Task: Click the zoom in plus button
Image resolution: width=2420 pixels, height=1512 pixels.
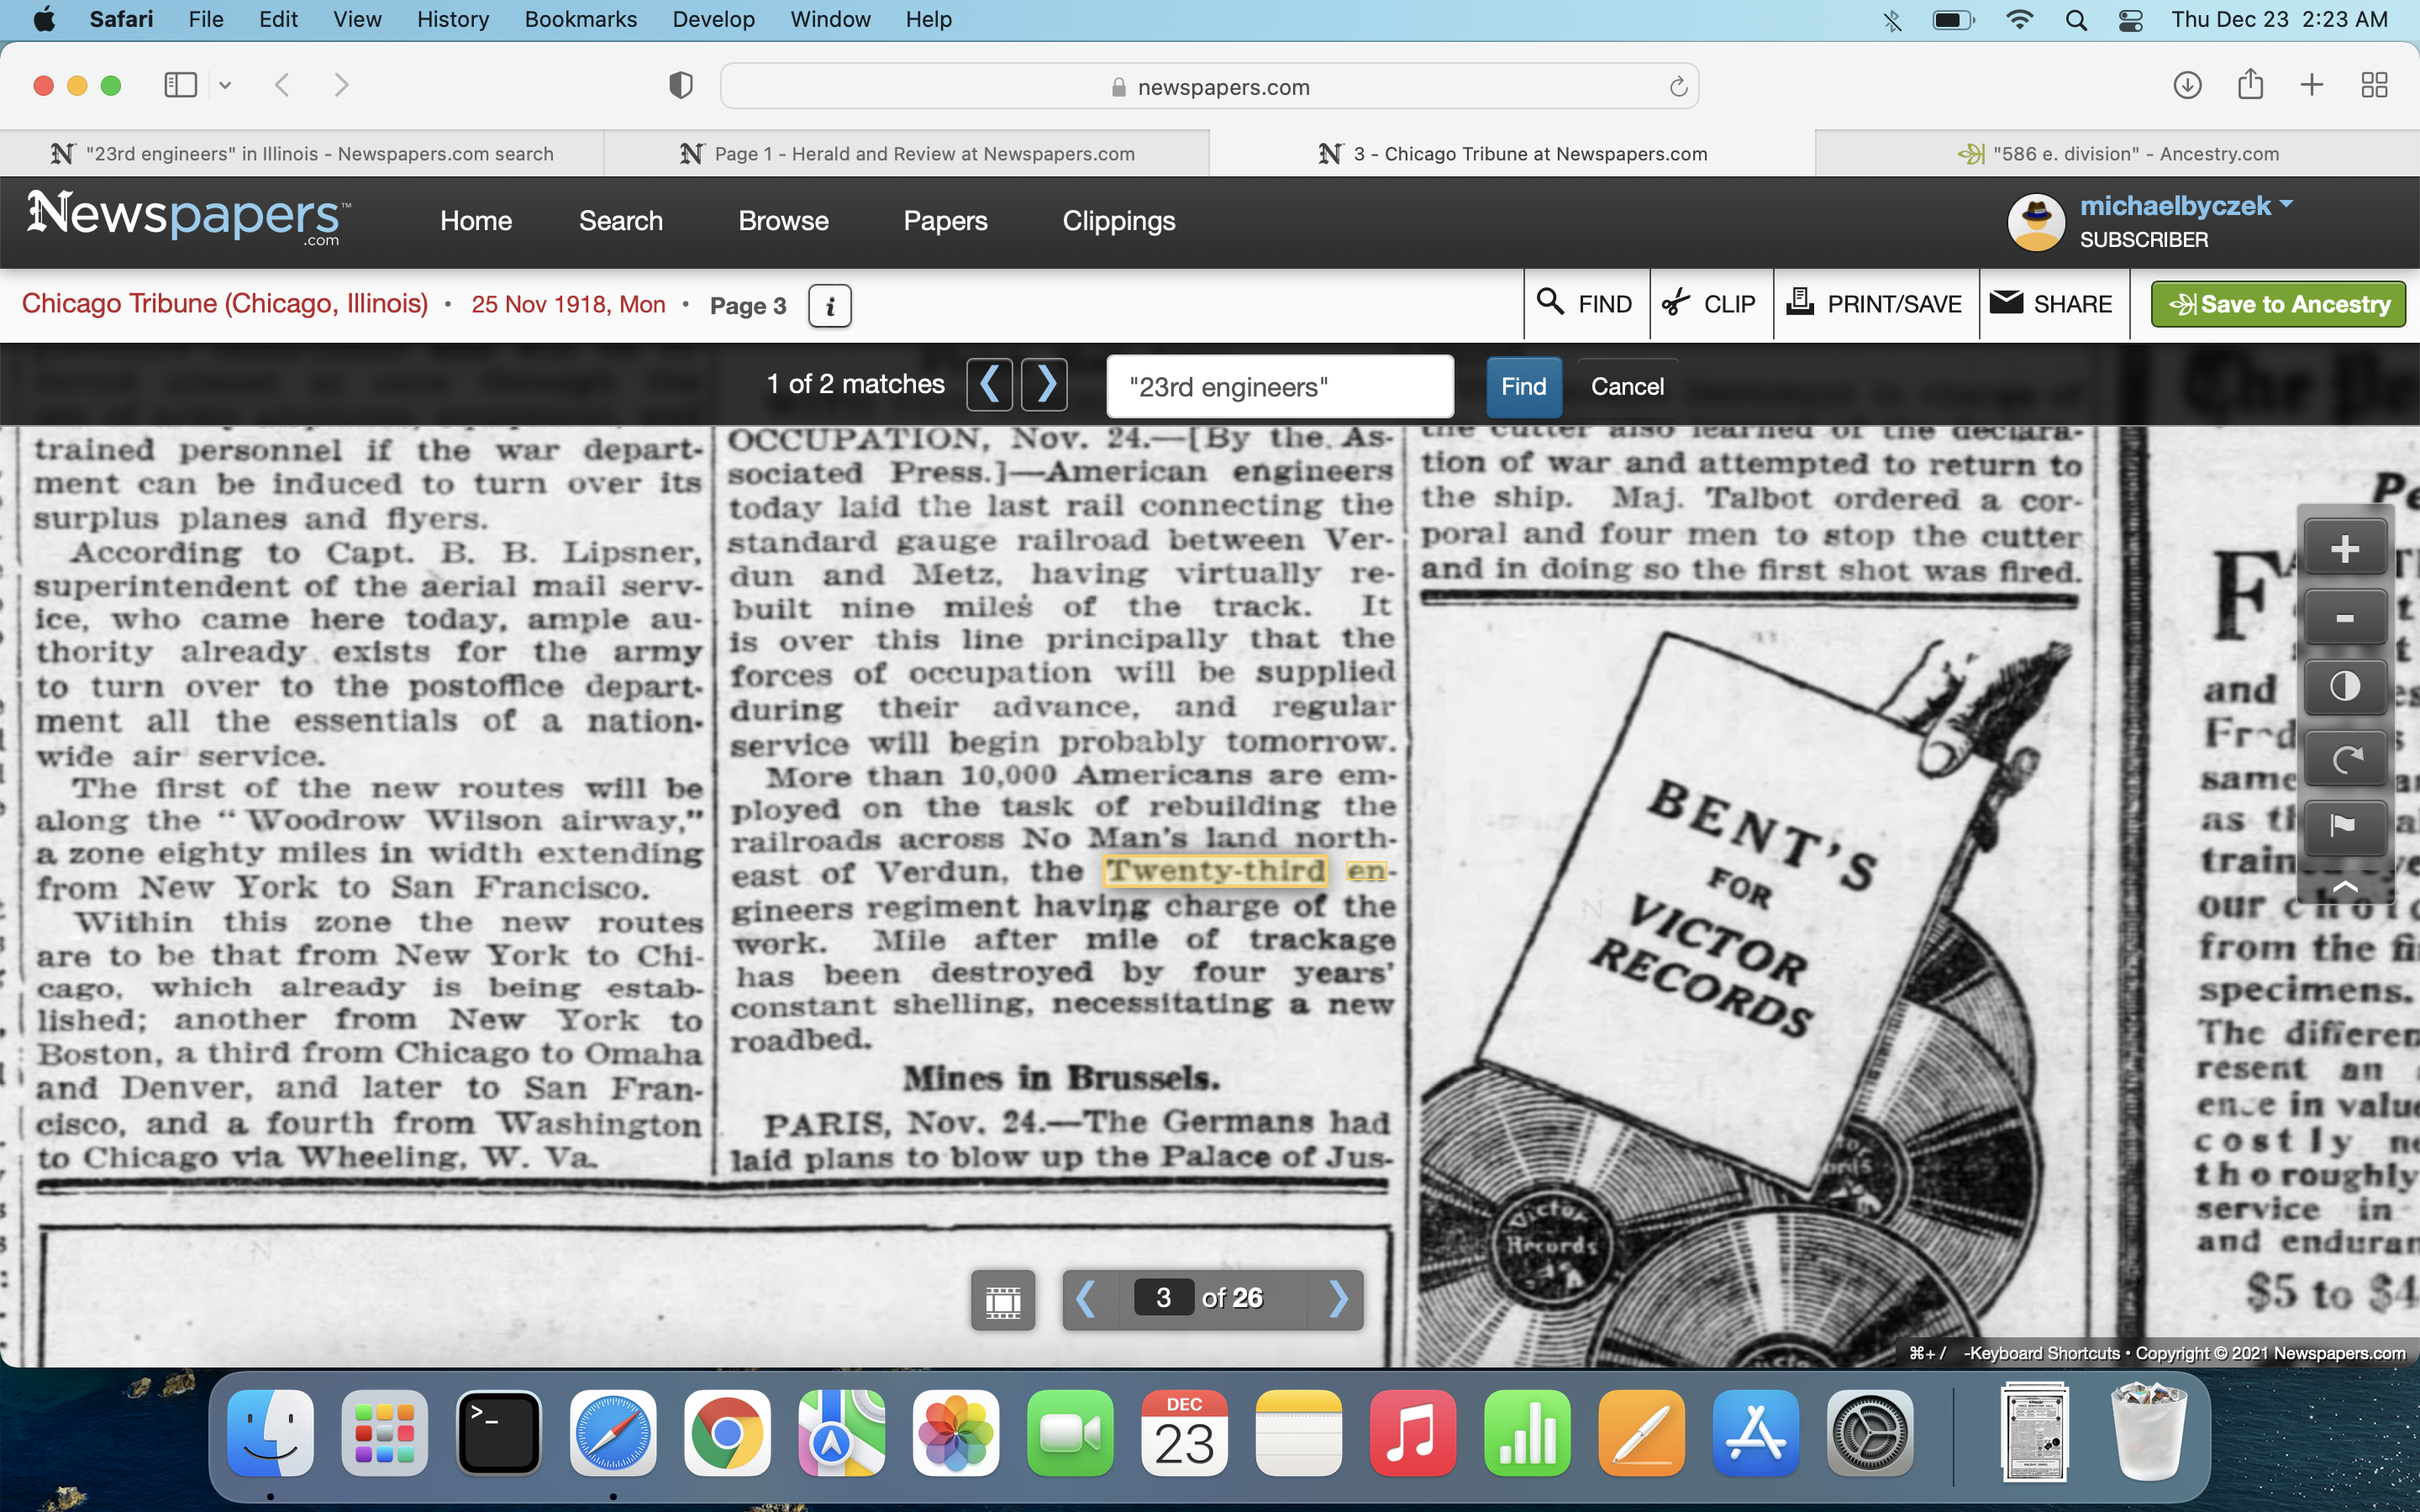Action: pos(2344,549)
